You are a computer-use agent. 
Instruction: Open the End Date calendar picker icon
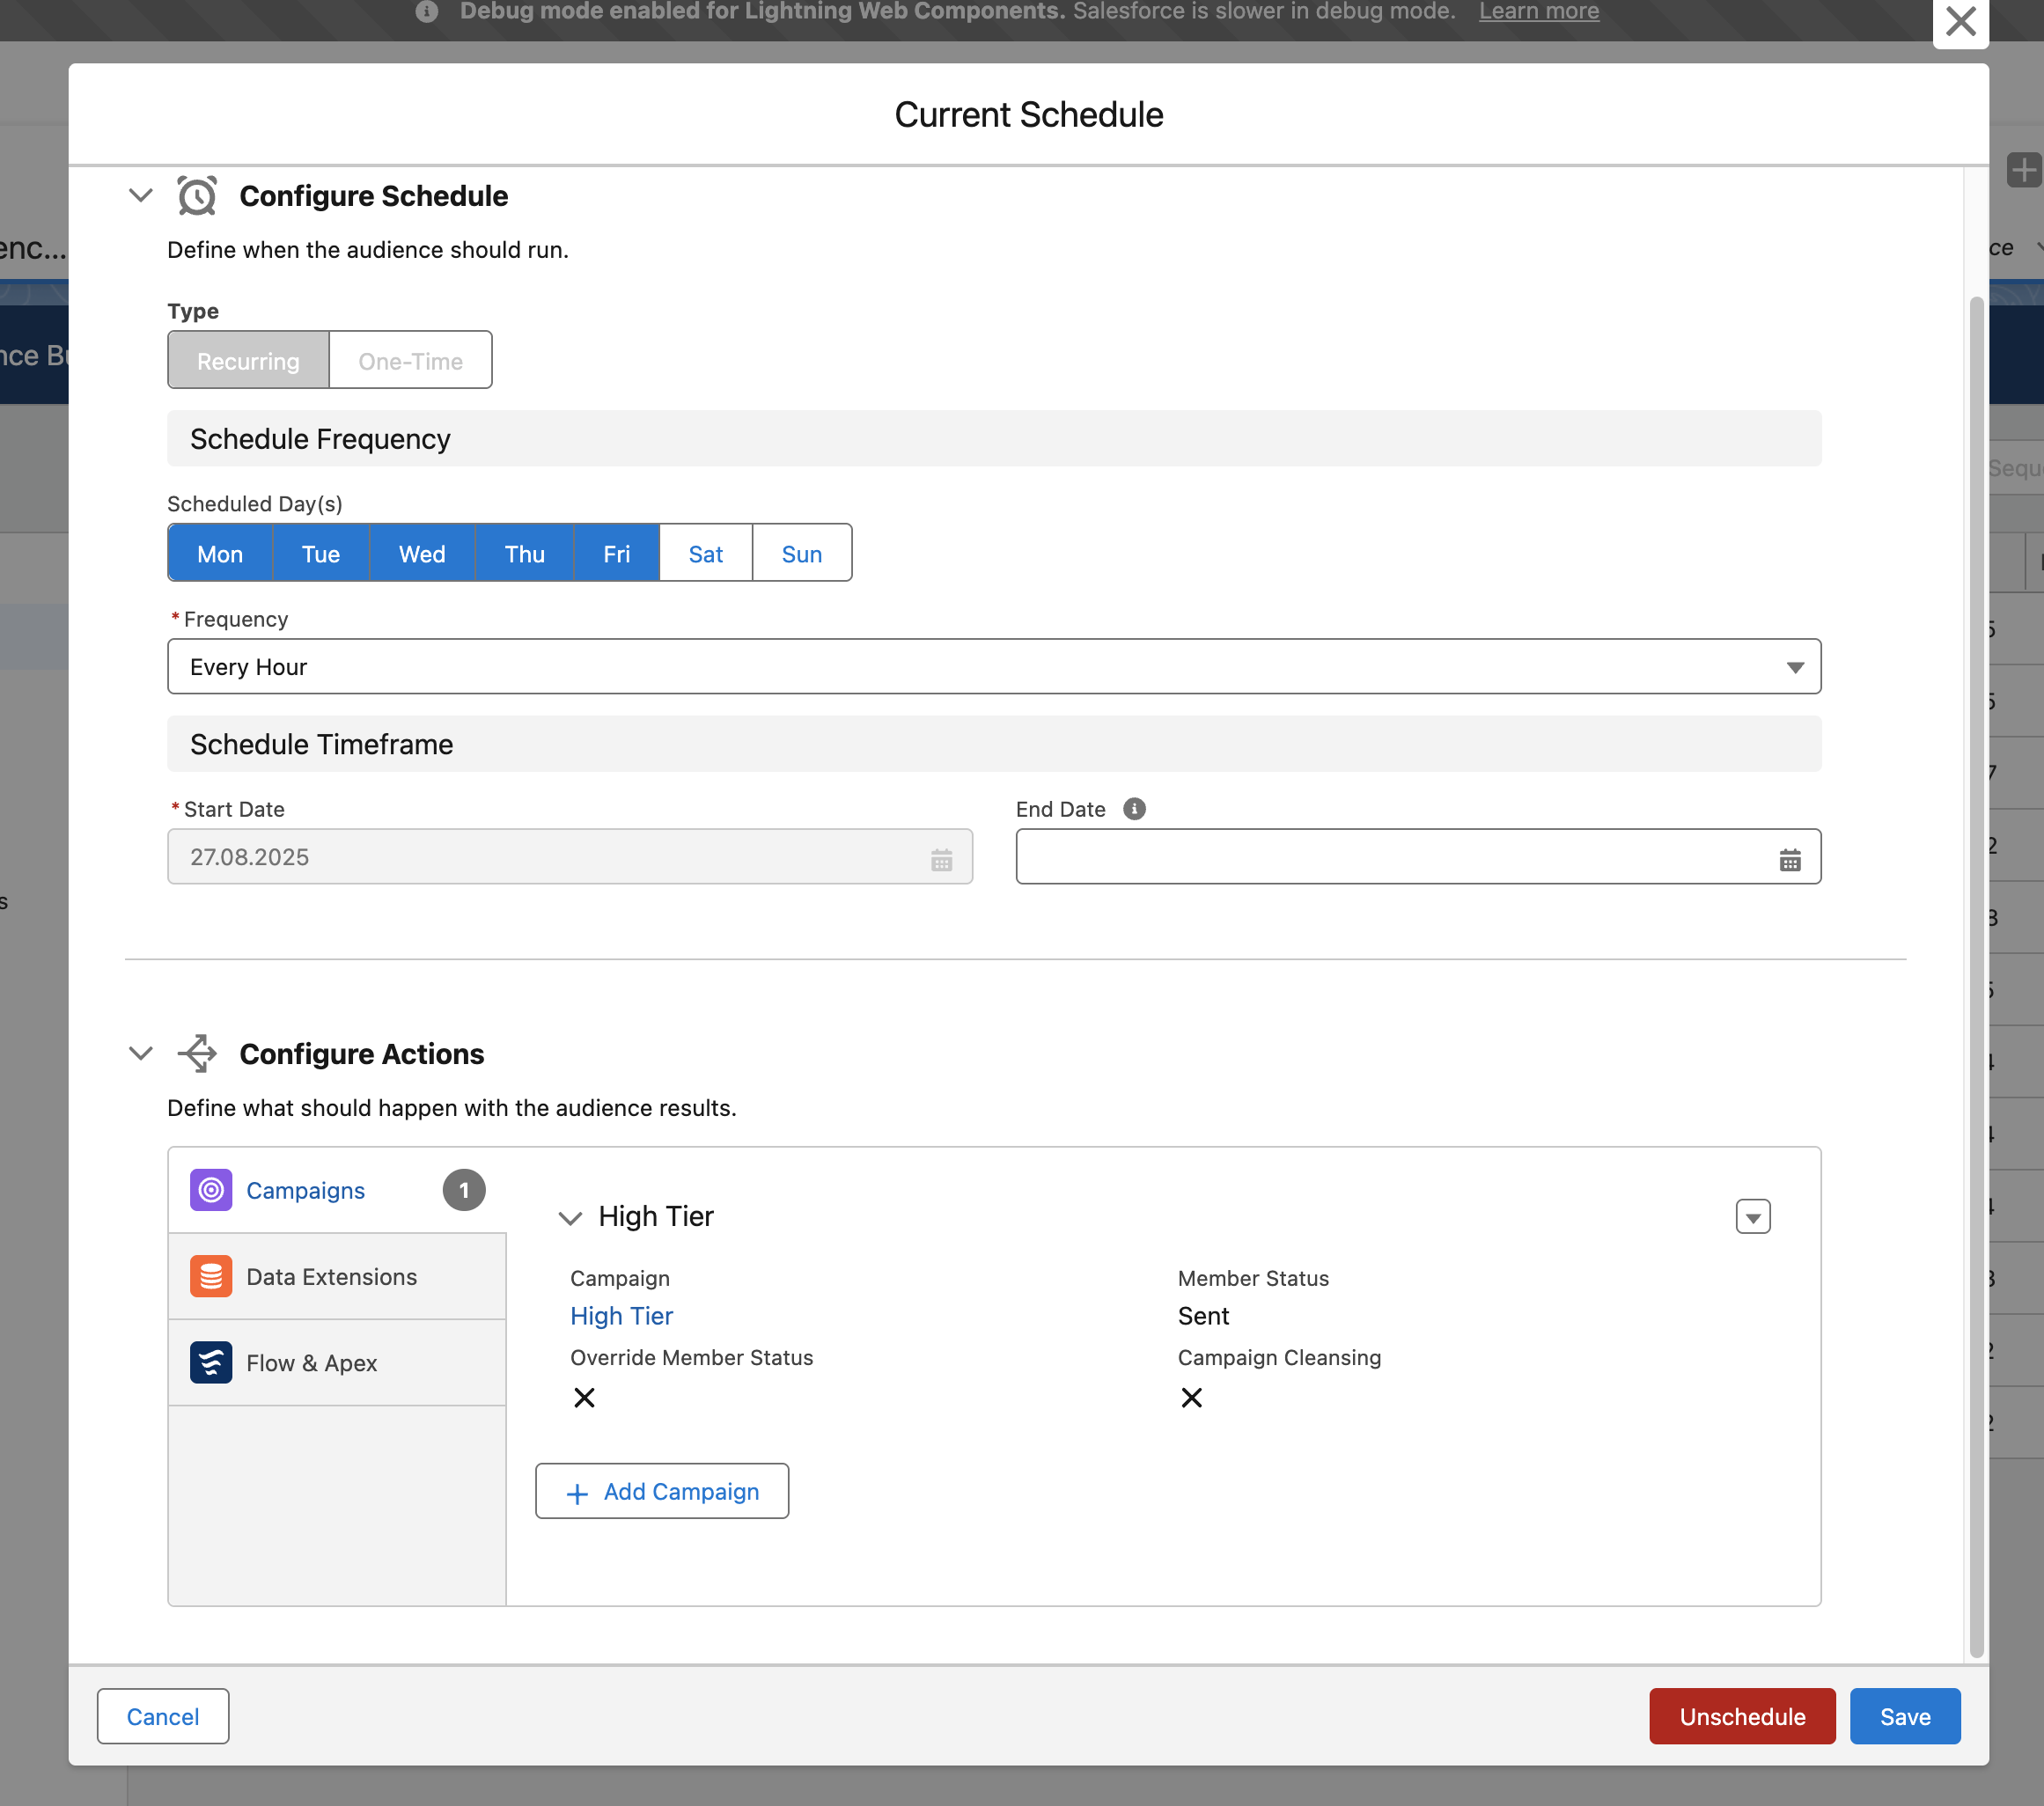pyautogui.click(x=1790, y=859)
